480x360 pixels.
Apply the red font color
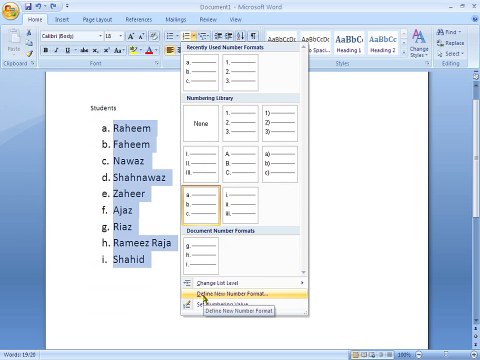(x=149, y=50)
